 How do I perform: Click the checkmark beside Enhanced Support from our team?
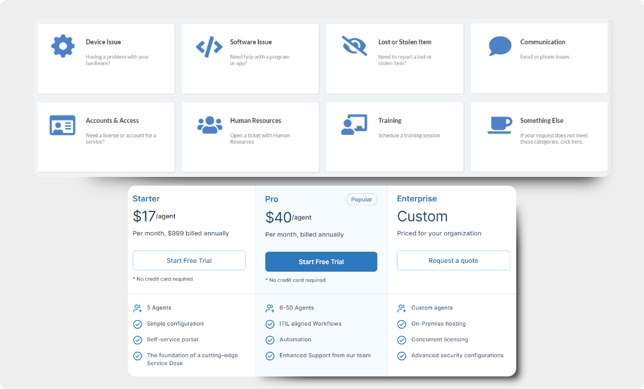coord(270,356)
